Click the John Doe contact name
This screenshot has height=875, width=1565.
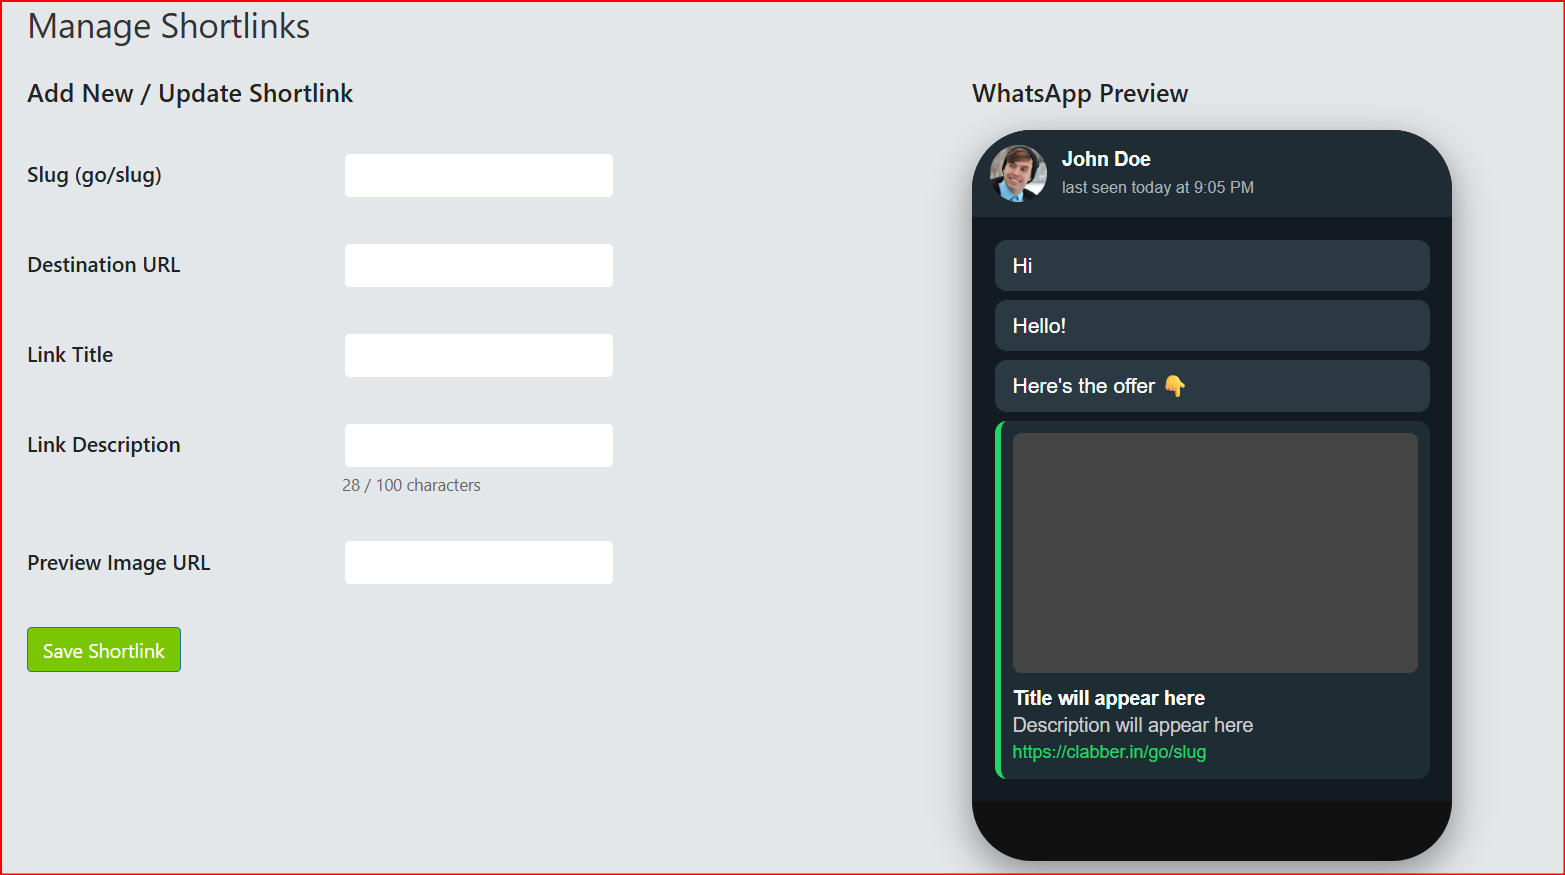click(1106, 159)
